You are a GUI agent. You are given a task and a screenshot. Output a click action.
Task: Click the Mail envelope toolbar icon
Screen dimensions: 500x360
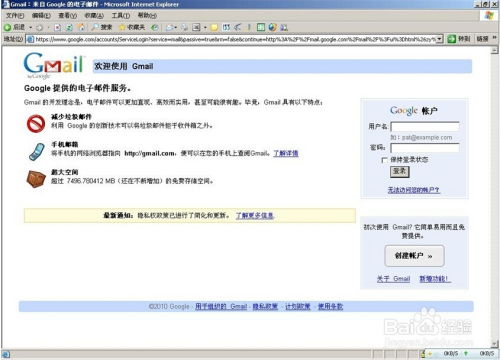coord(169,28)
